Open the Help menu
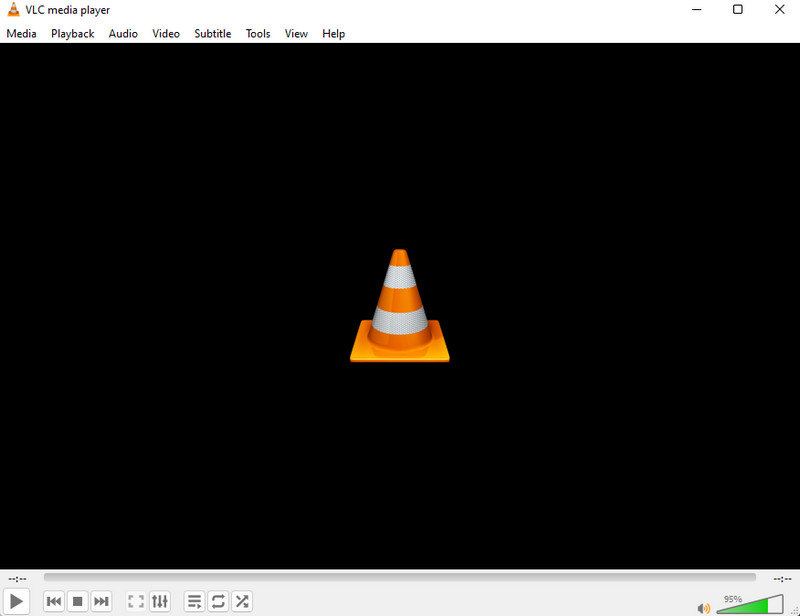 pos(333,33)
